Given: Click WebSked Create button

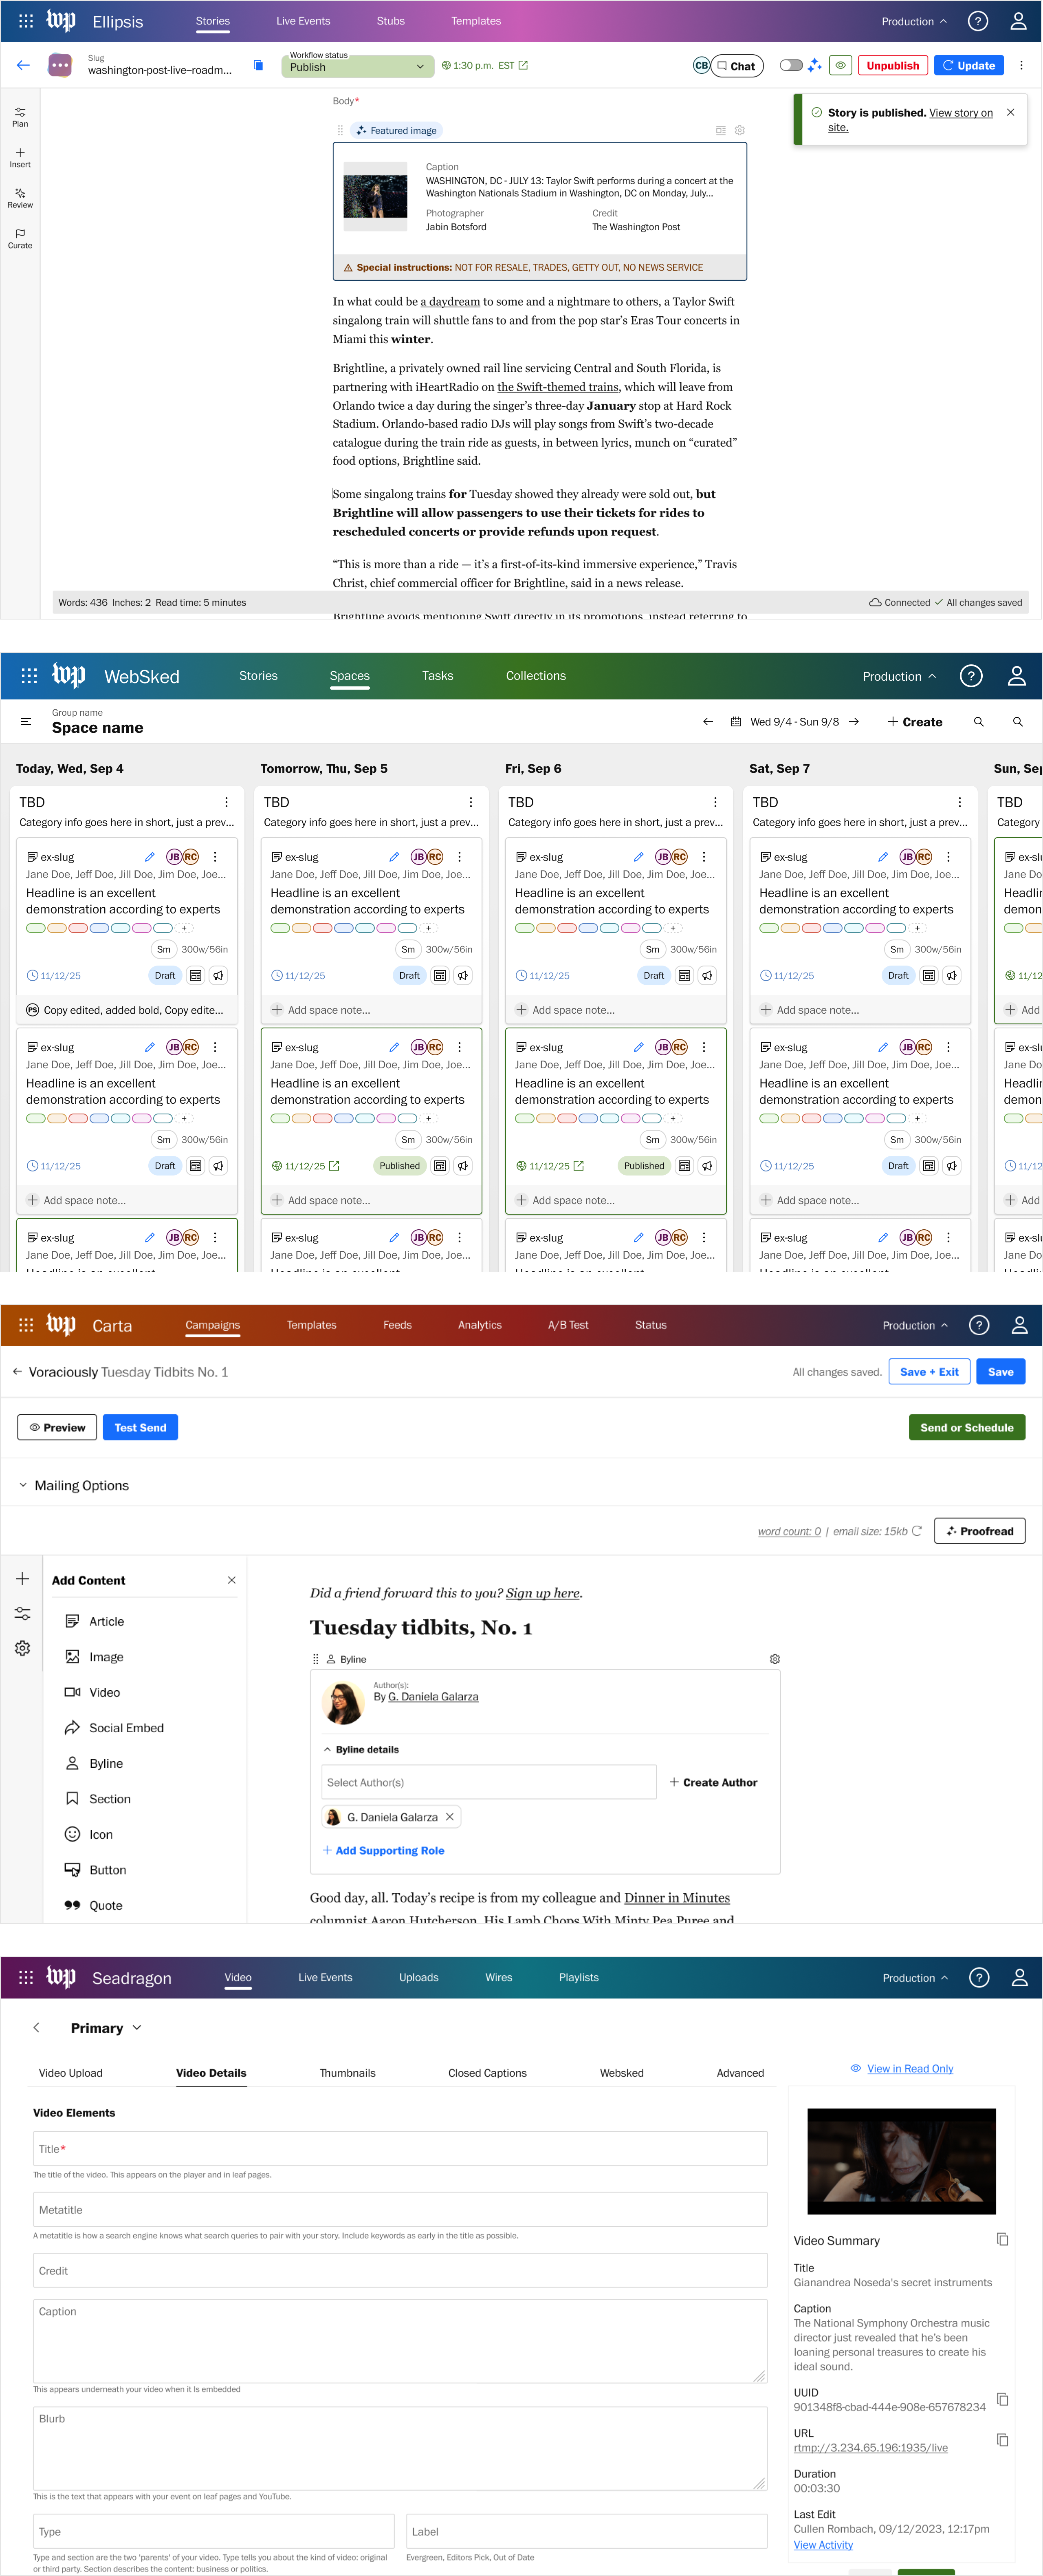Looking at the screenshot, I should (915, 722).
